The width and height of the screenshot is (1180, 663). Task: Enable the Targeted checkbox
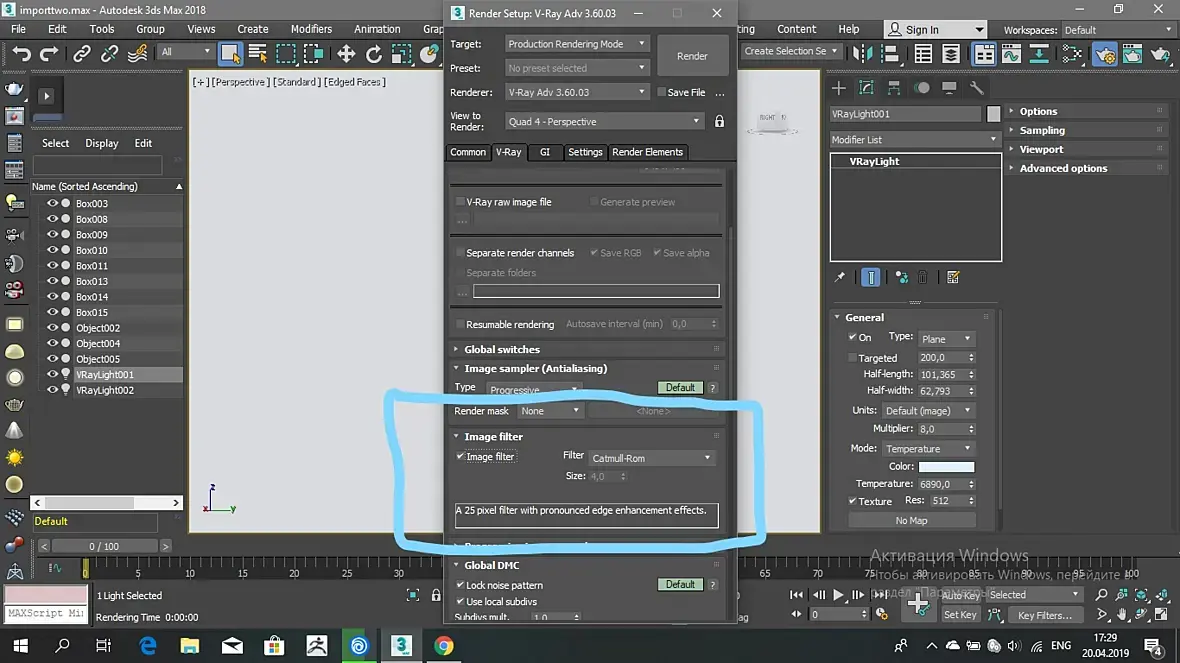tap(852, 358)
